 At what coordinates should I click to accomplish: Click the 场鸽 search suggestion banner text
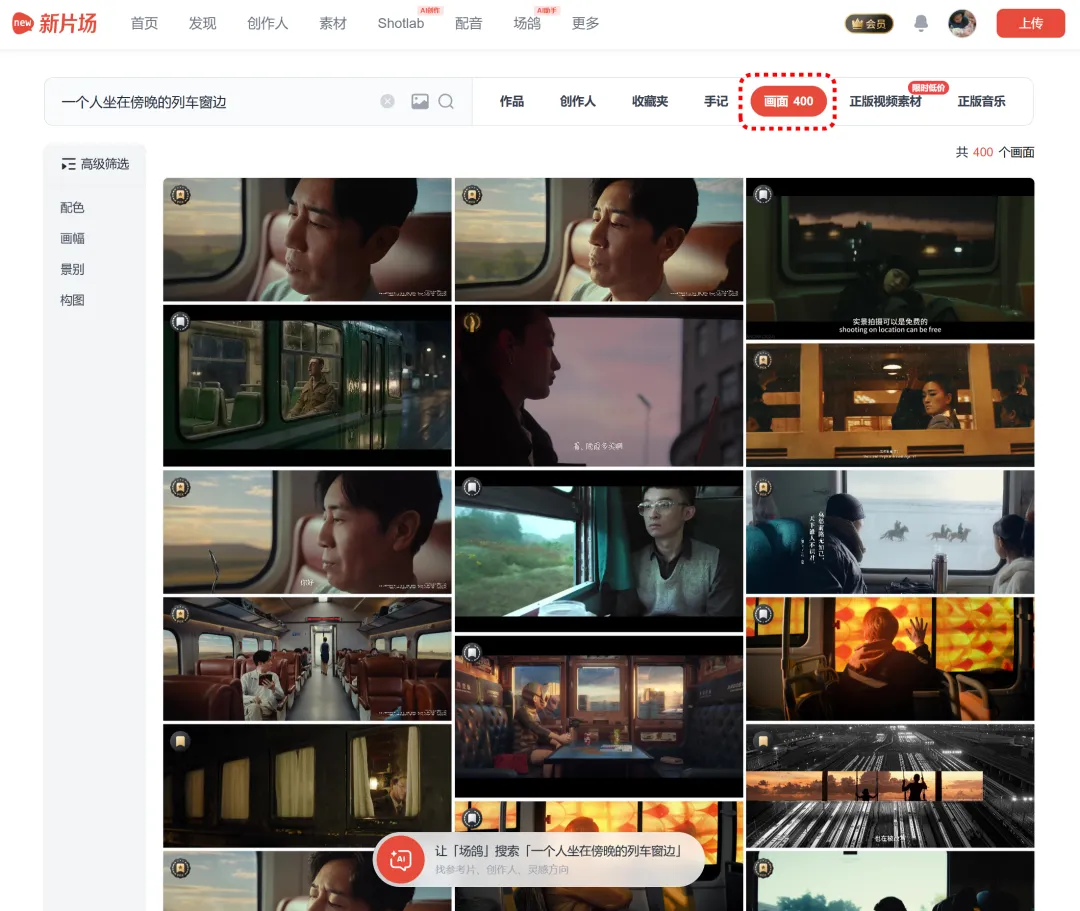[558, 851]
